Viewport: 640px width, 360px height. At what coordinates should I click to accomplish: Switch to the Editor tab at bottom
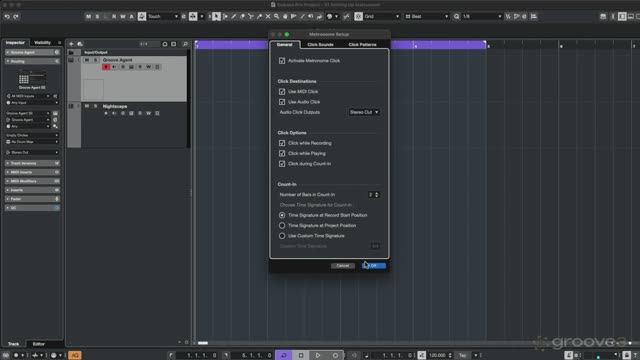pyautogui.click(x=39, y=344)
